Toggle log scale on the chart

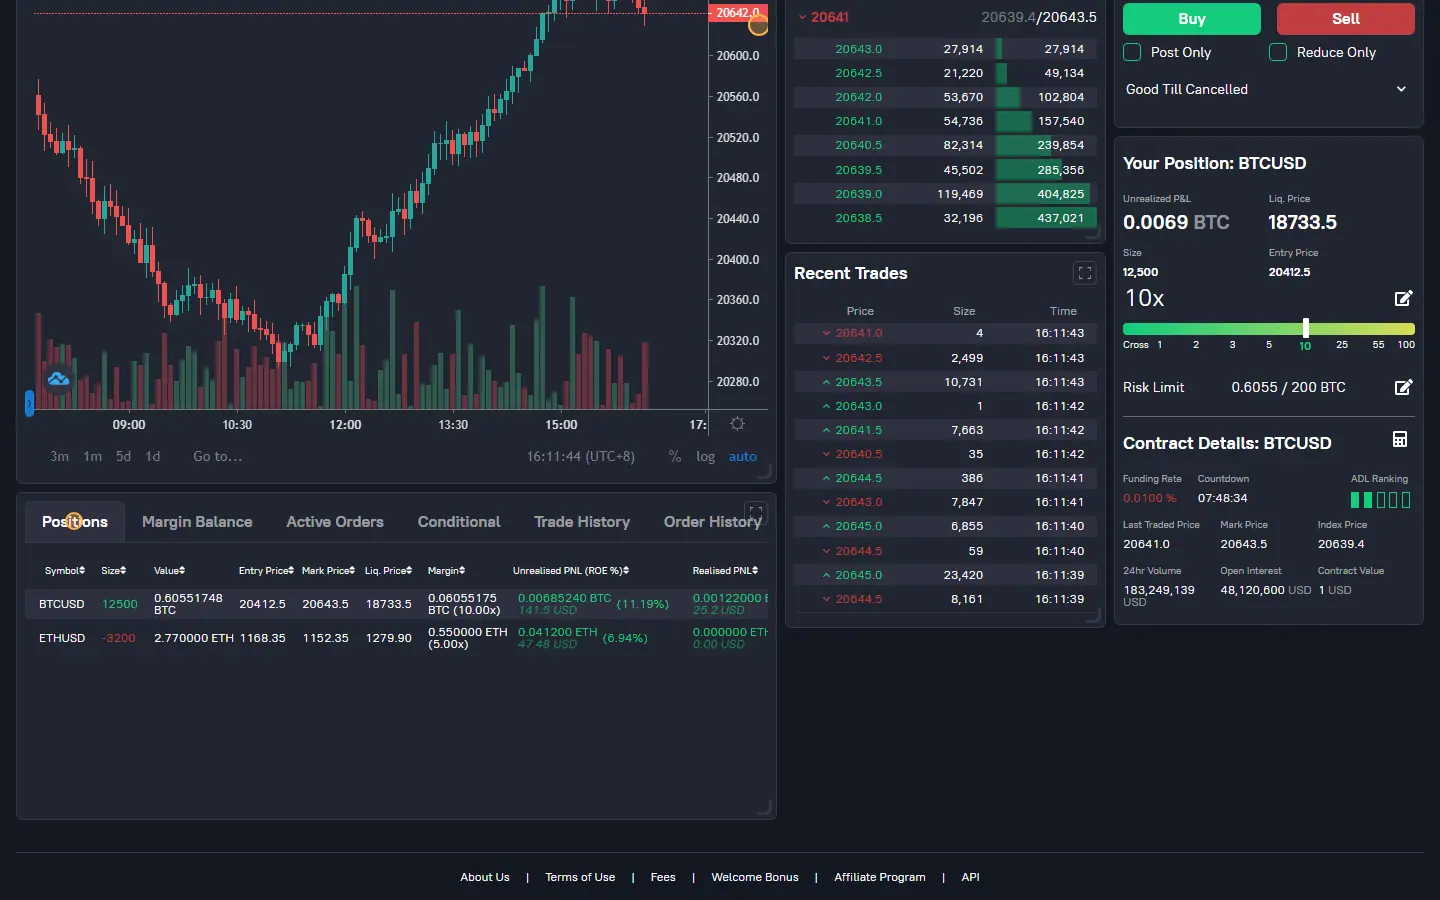tap(705, 456)
